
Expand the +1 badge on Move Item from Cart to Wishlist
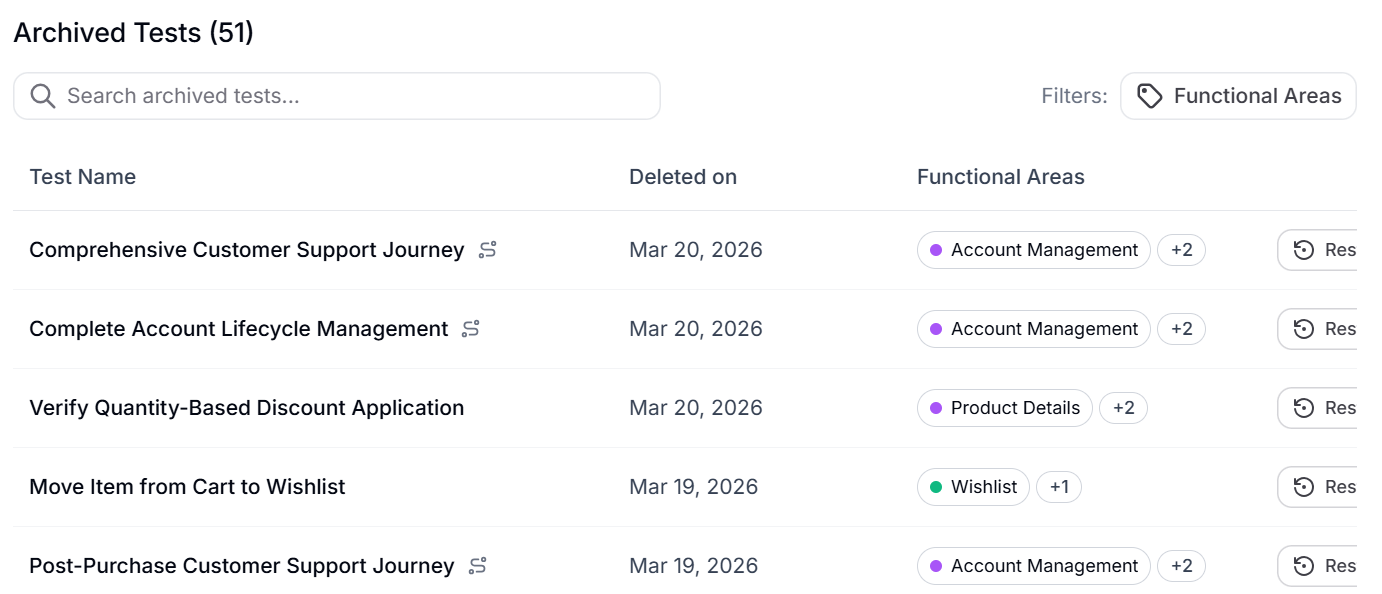click(1059, 487)
